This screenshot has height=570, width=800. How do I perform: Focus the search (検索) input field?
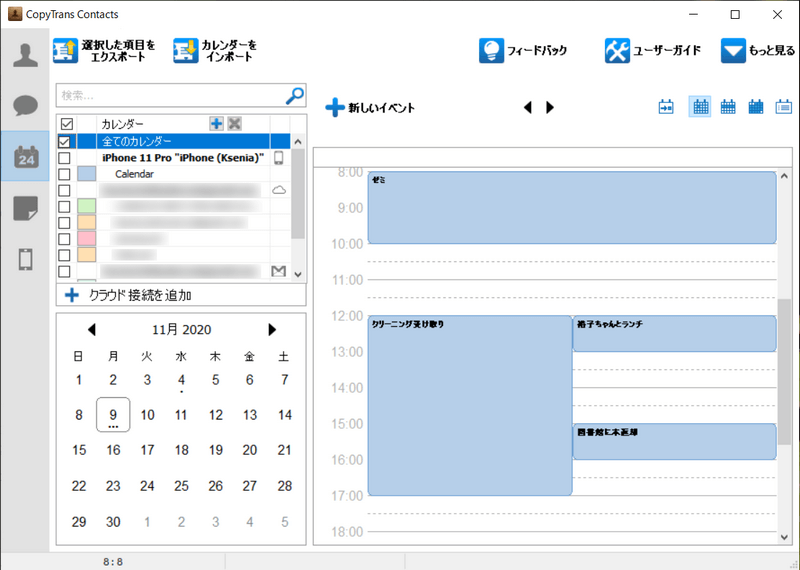pos(171,95)
